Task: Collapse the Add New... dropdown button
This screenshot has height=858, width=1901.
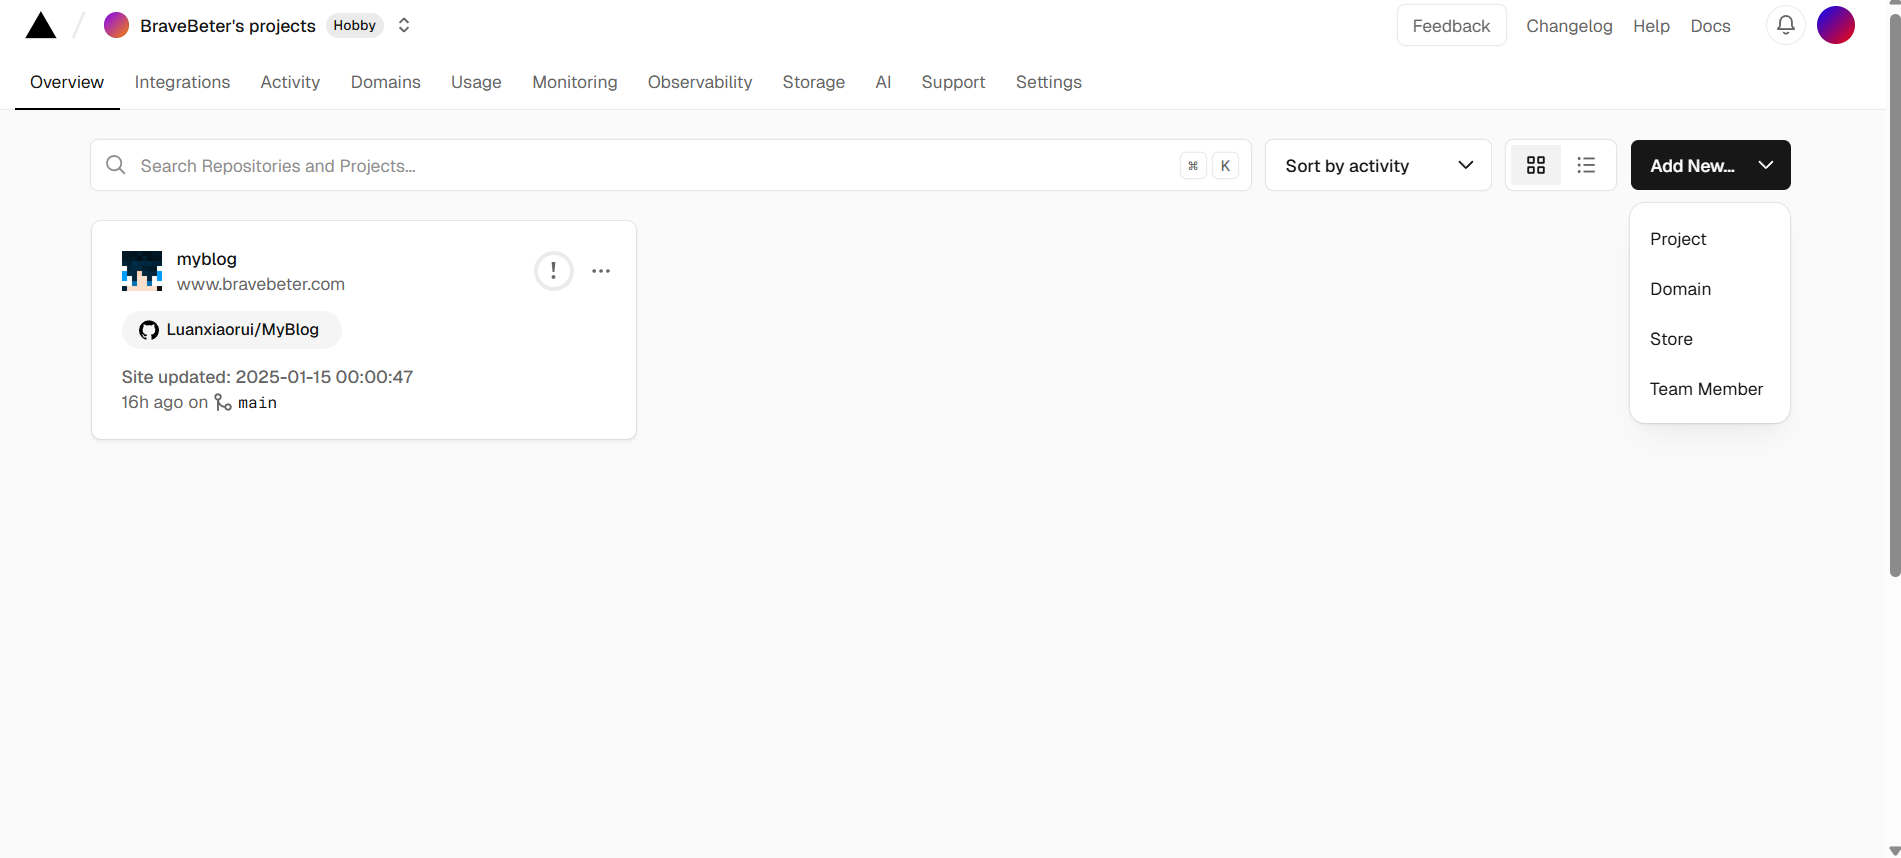Action: point(1710,165)
